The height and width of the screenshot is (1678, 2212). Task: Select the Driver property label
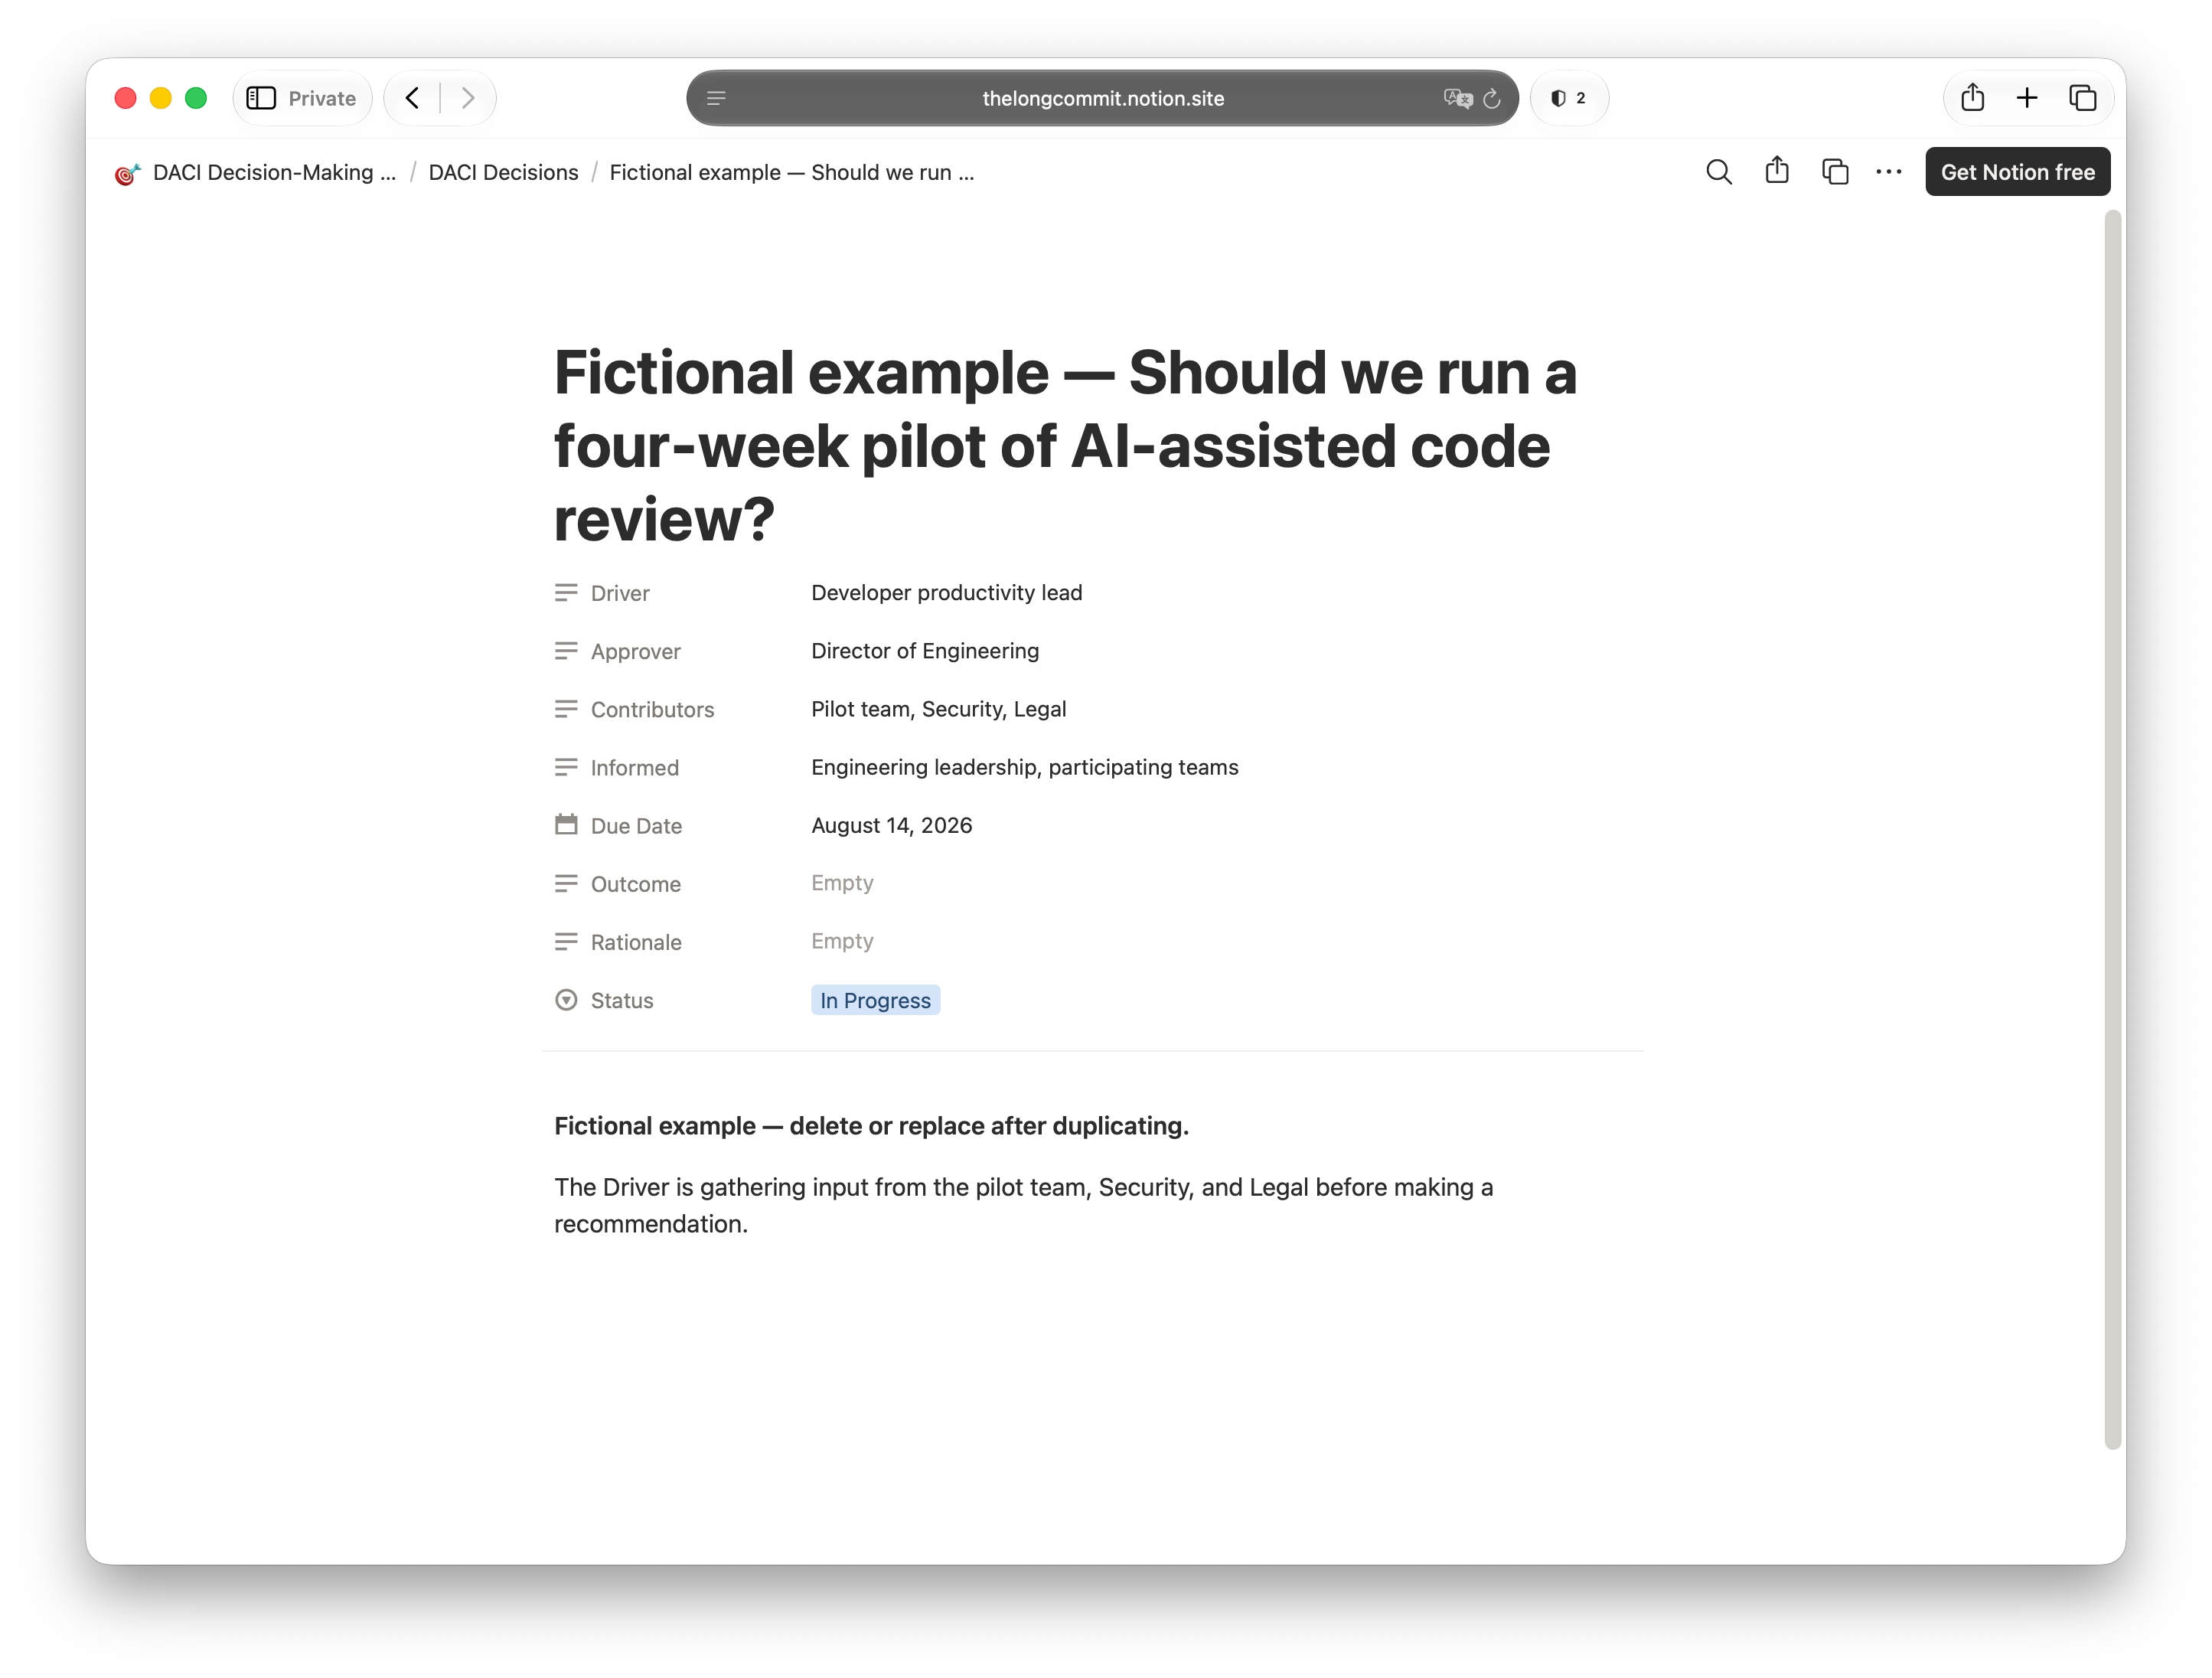click(620, 593)
